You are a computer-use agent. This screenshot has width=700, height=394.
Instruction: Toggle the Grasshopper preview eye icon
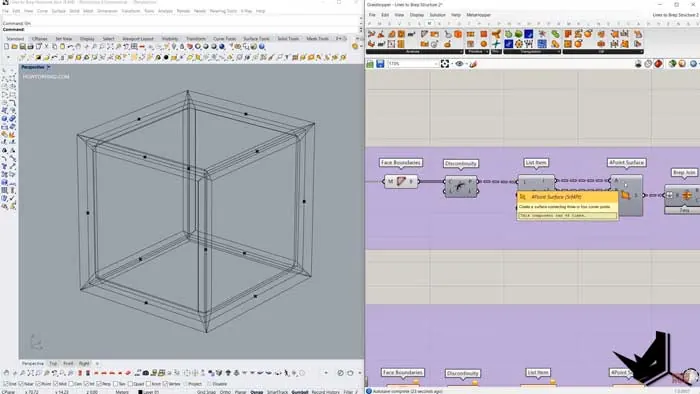(x=459, y=64)
